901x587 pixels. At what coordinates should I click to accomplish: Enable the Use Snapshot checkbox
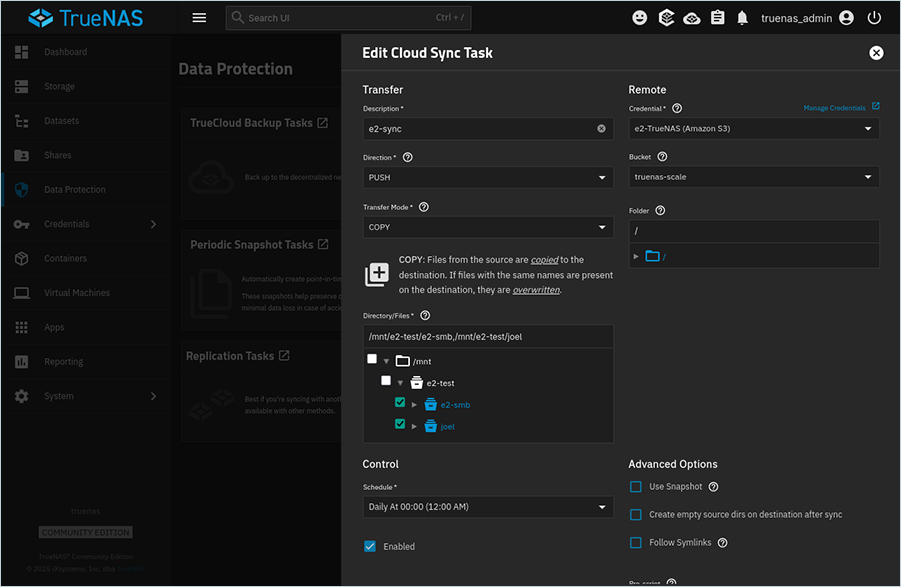click(x=636, y=487)
